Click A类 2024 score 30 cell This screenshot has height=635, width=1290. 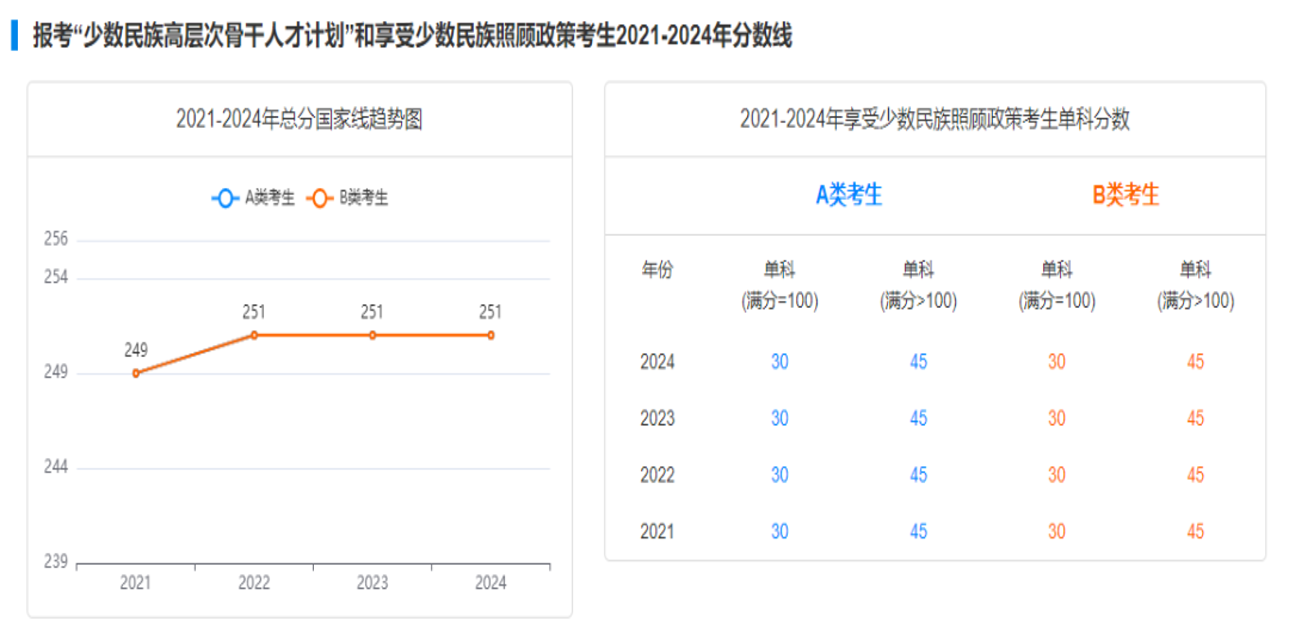pos(780,362)
